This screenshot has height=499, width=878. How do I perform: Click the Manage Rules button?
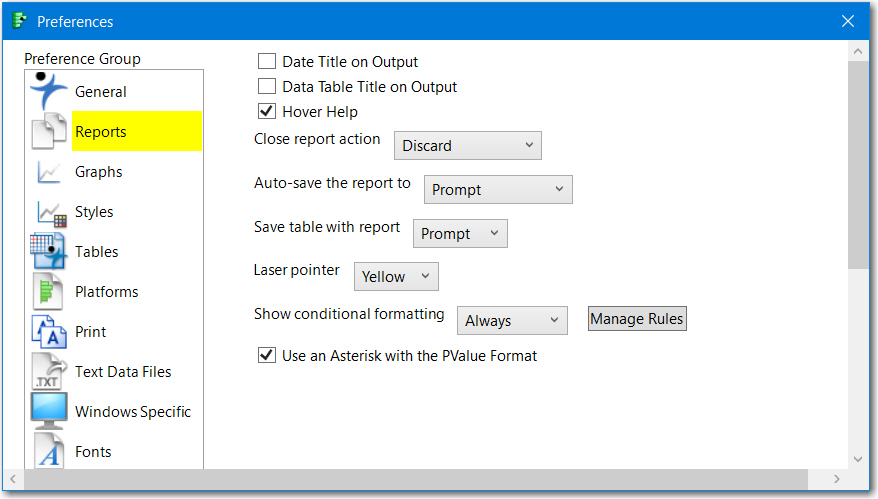tap(637, 319)
